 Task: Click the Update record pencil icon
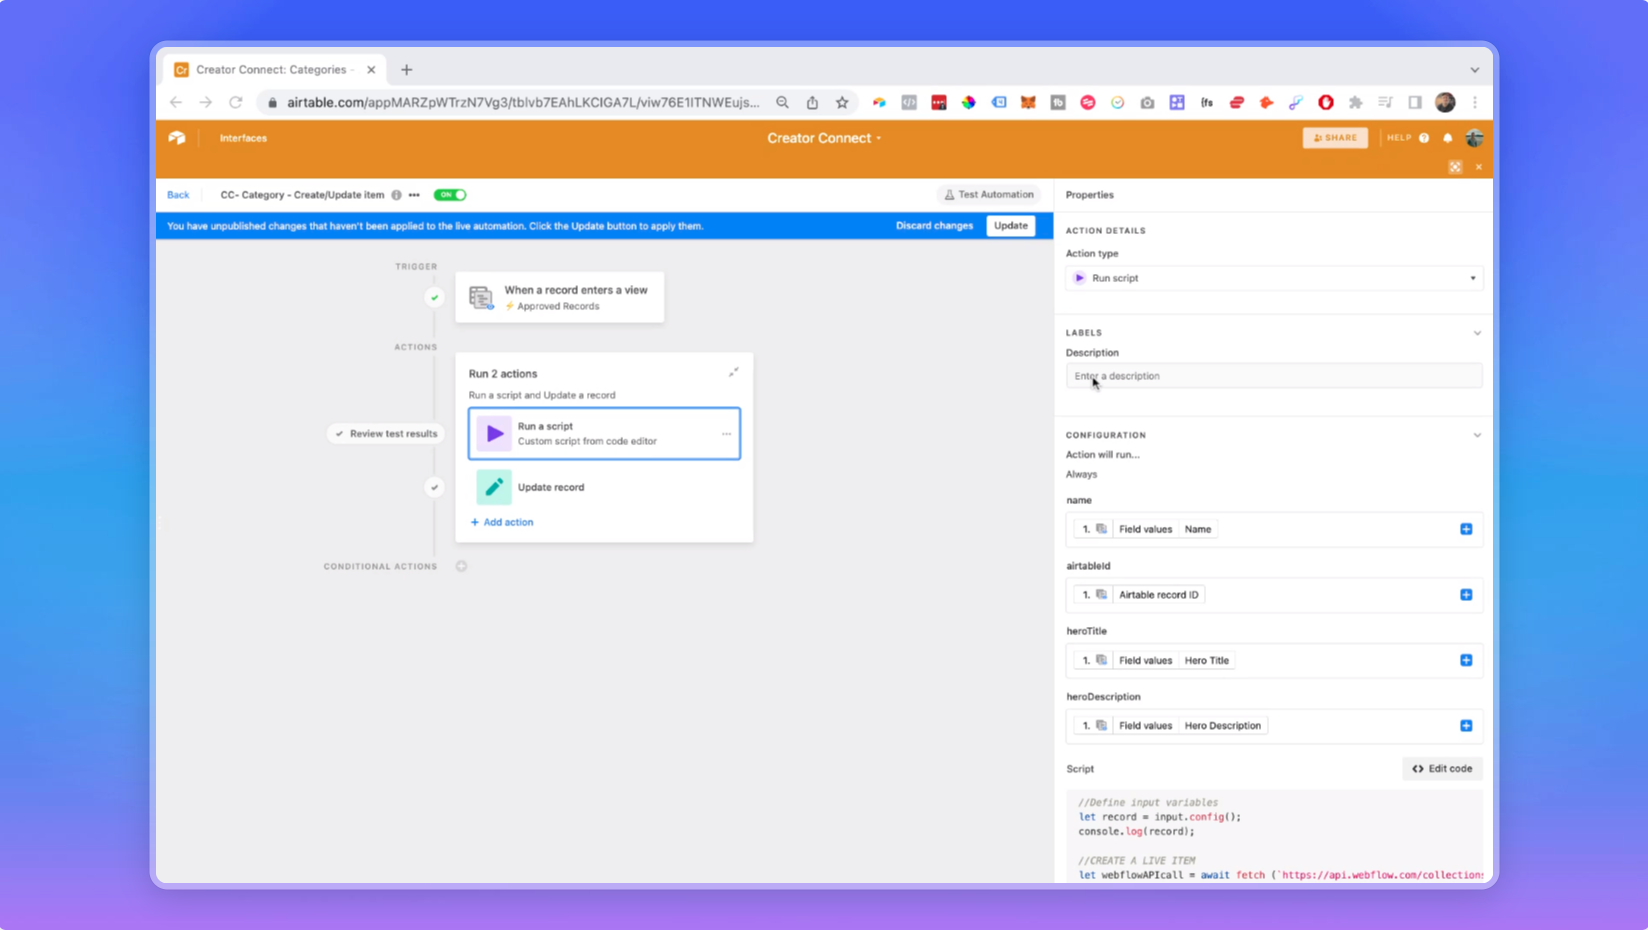tap(493, 487)
